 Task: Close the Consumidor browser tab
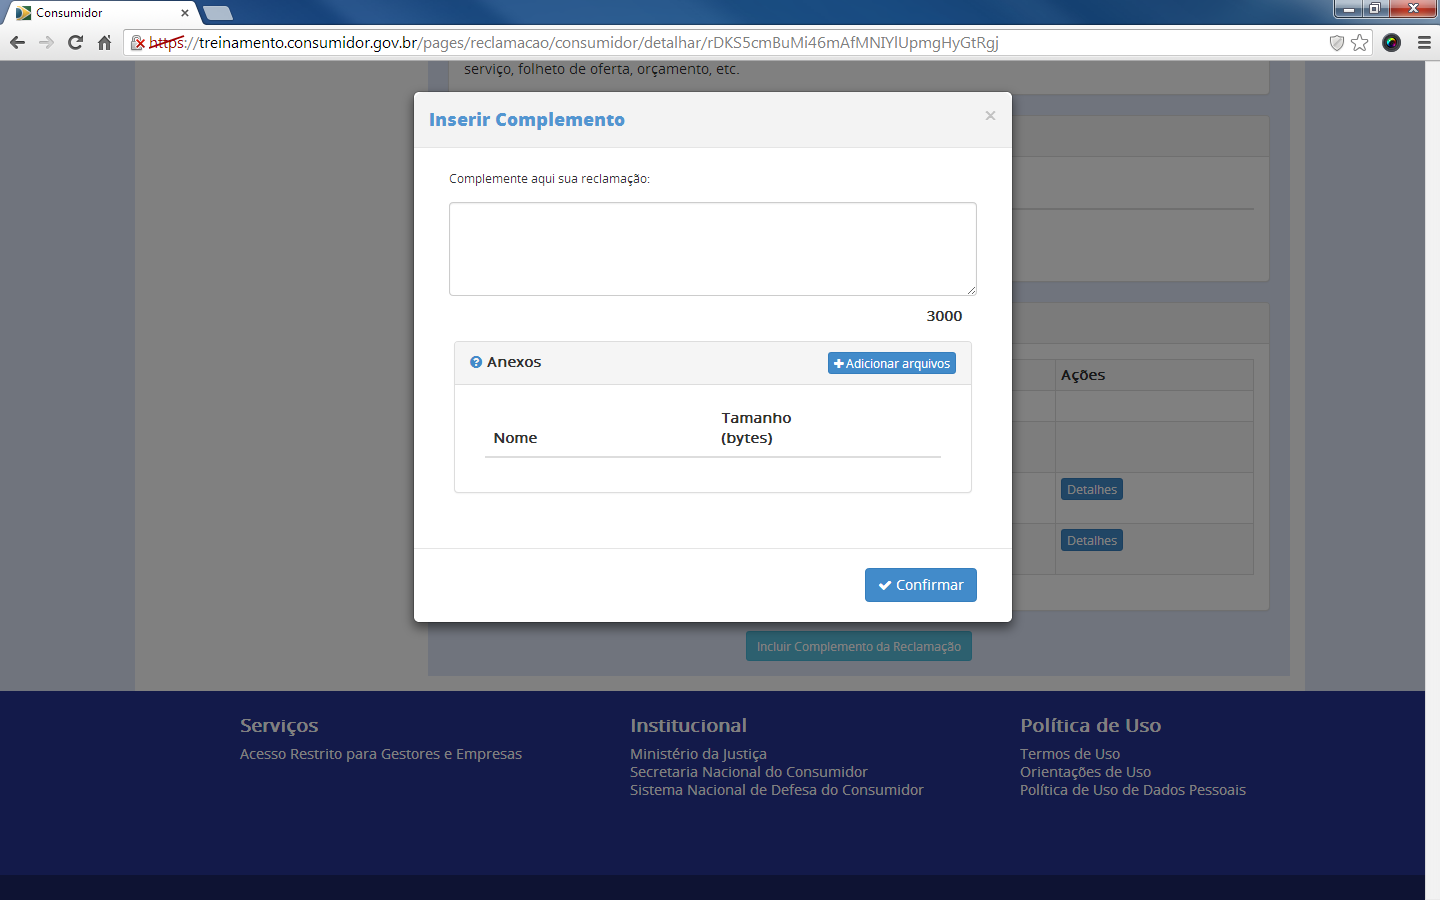(x=185, y=13)
